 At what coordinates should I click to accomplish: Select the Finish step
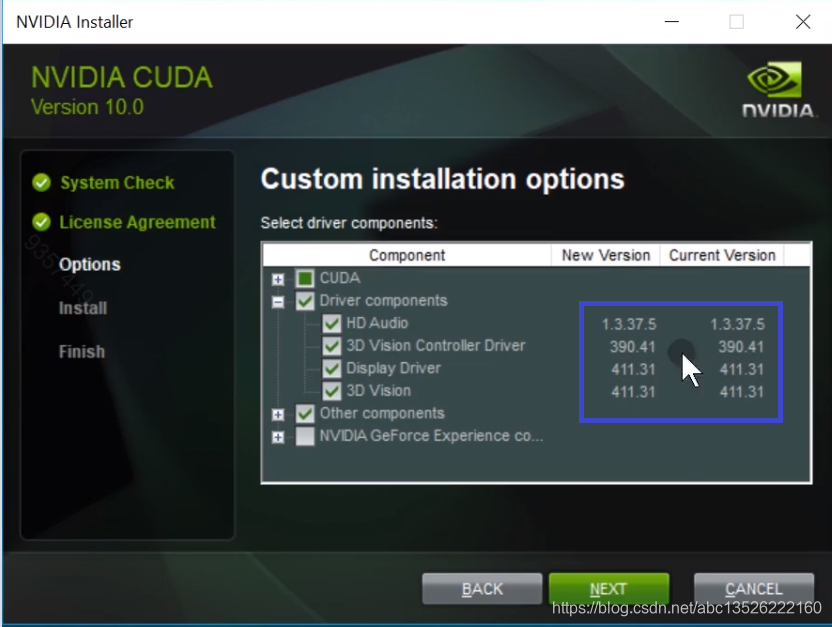pyautogui.click(x=82, y=352)
